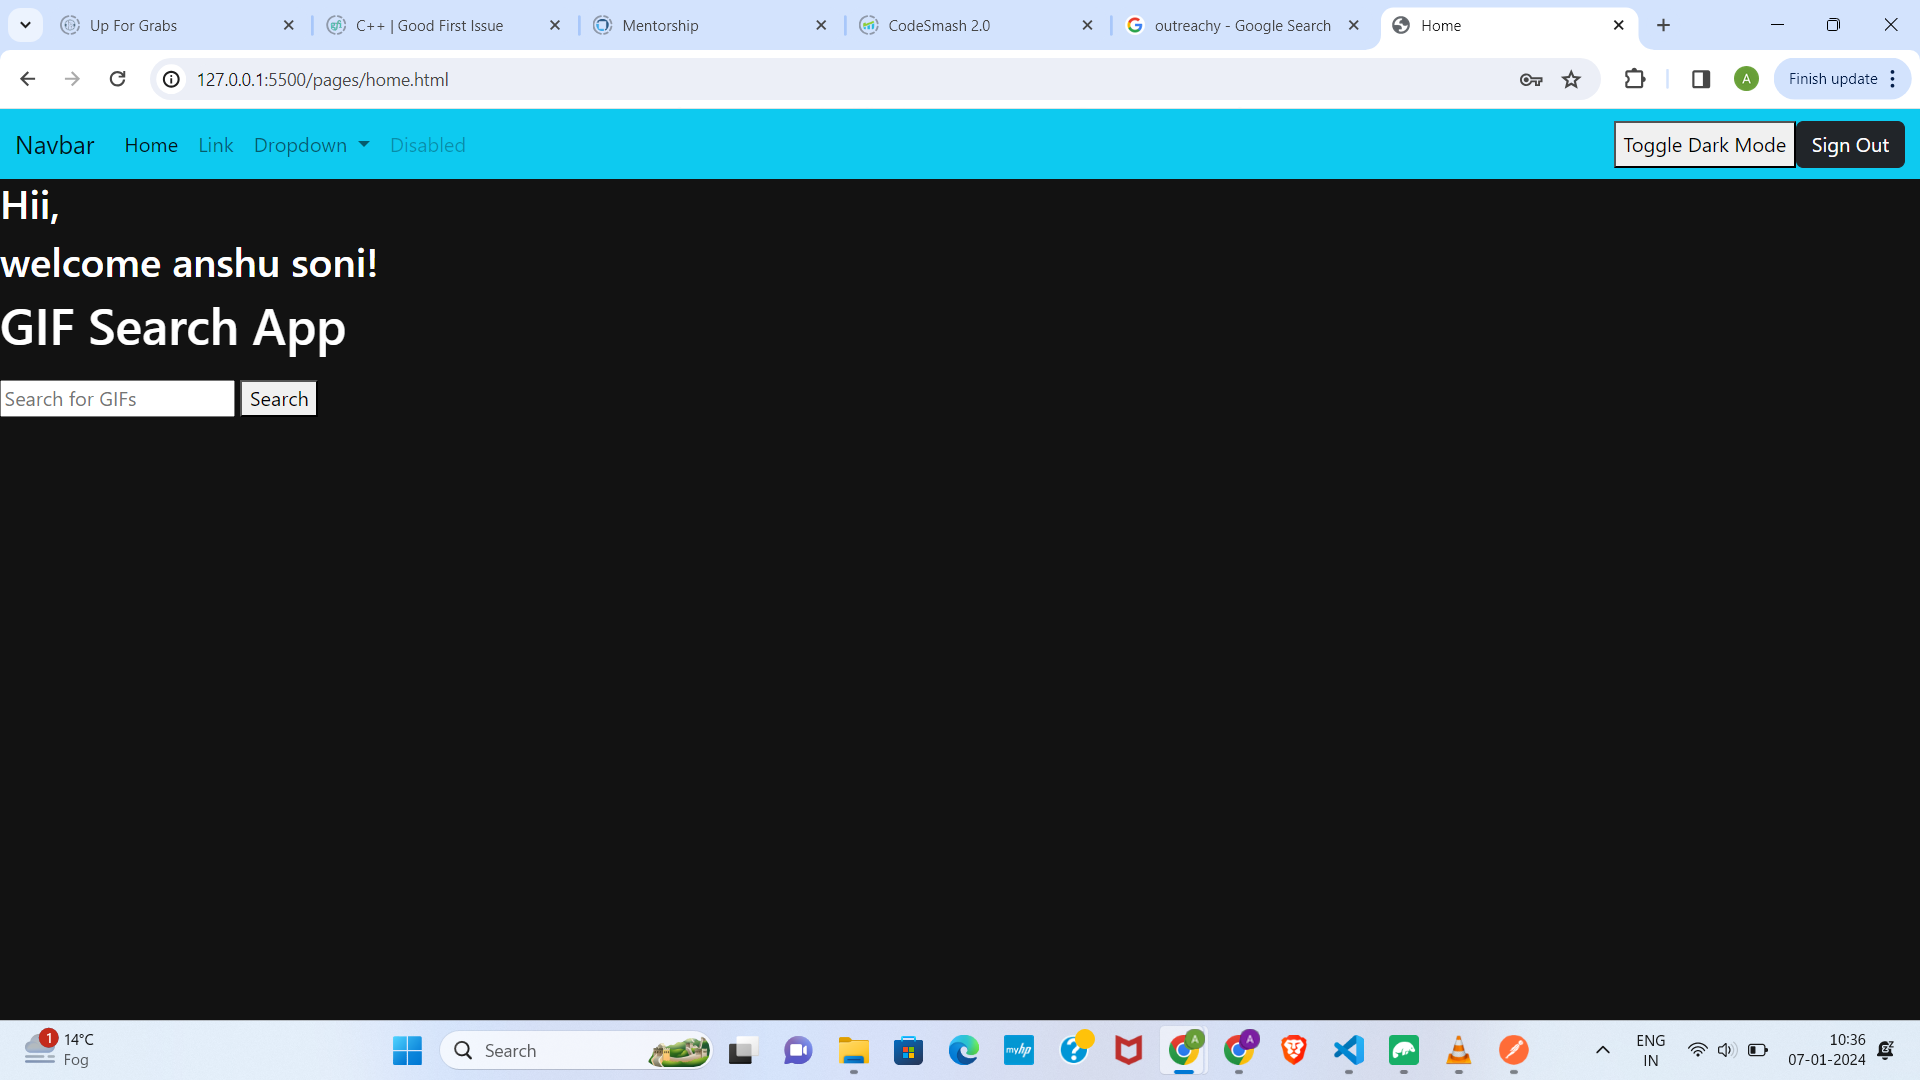The width and height of the screenshot is (1920, 1080).
Task: Open Brave browser from taskbar
Action: [x=1293, y=1050]
